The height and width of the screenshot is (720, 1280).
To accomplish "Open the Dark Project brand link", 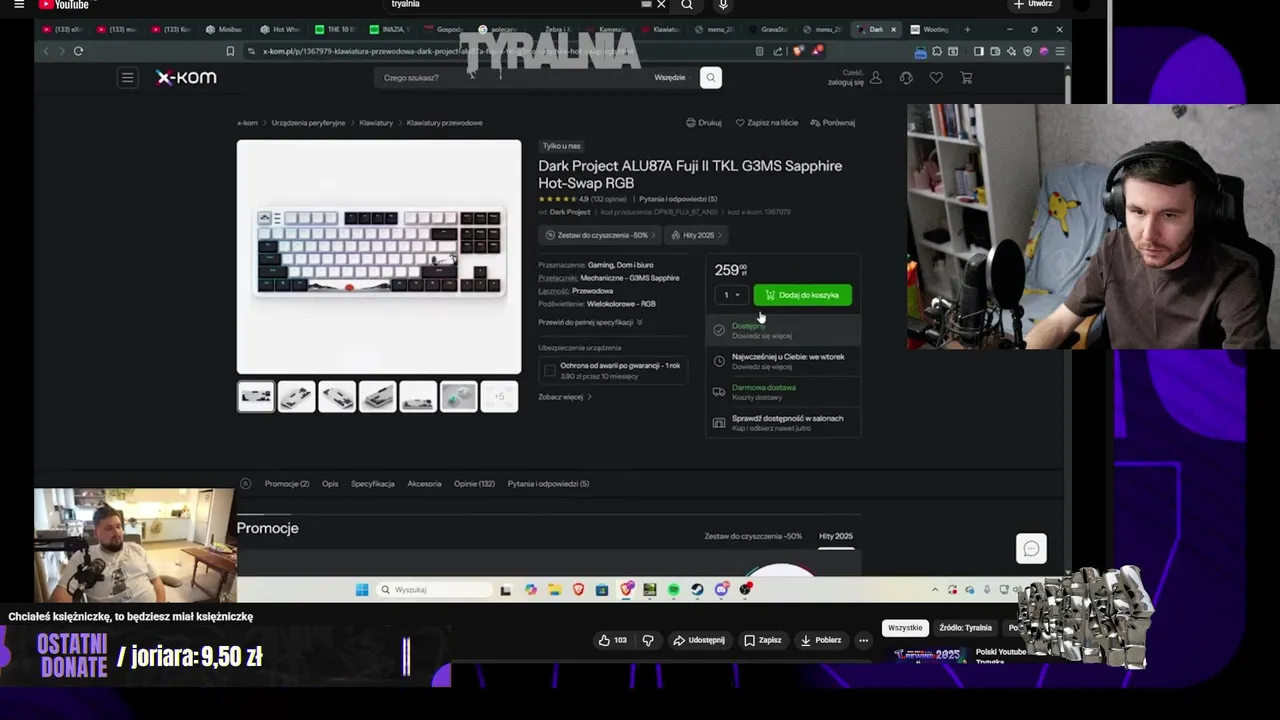I will (x=570, y=212).
